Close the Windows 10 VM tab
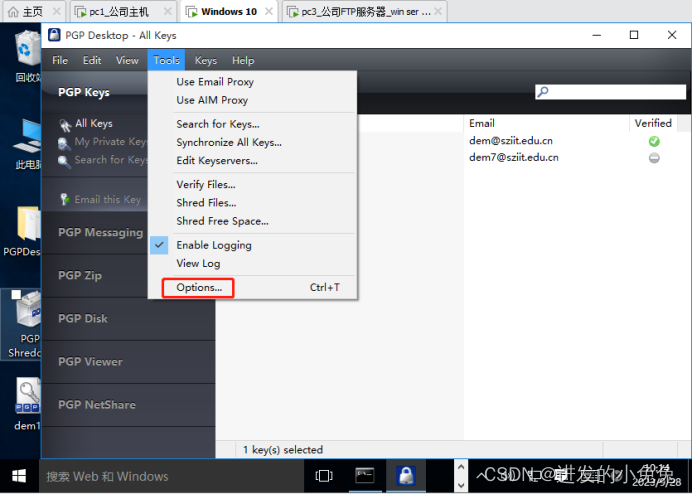Viewport: 692px width, 494px height. click(x=269, y=11)
